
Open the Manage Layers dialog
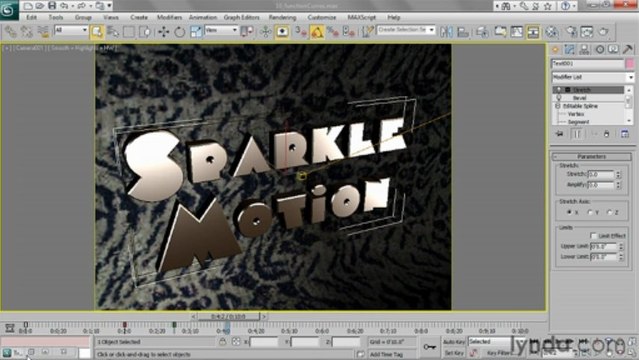tap(482, 32)
